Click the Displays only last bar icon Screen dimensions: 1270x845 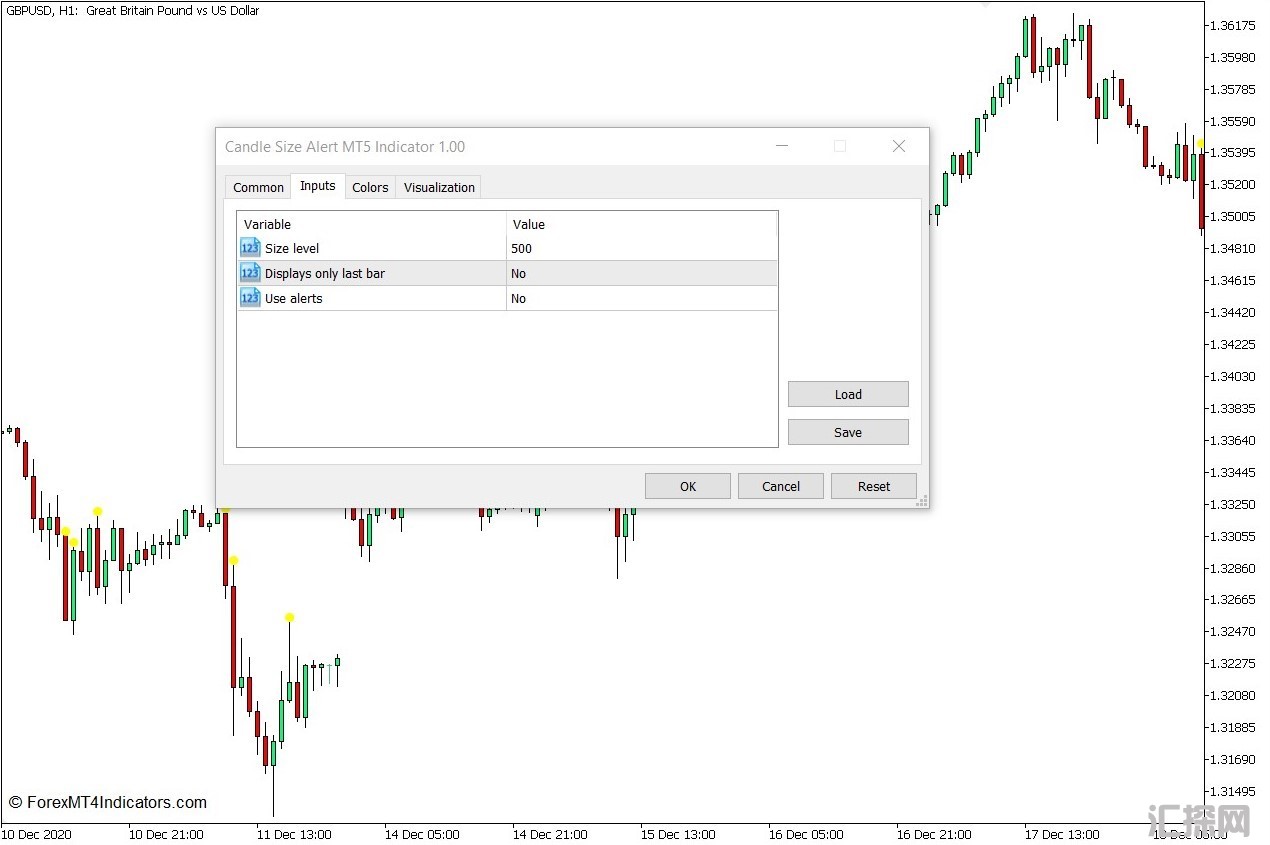point(250,273)
